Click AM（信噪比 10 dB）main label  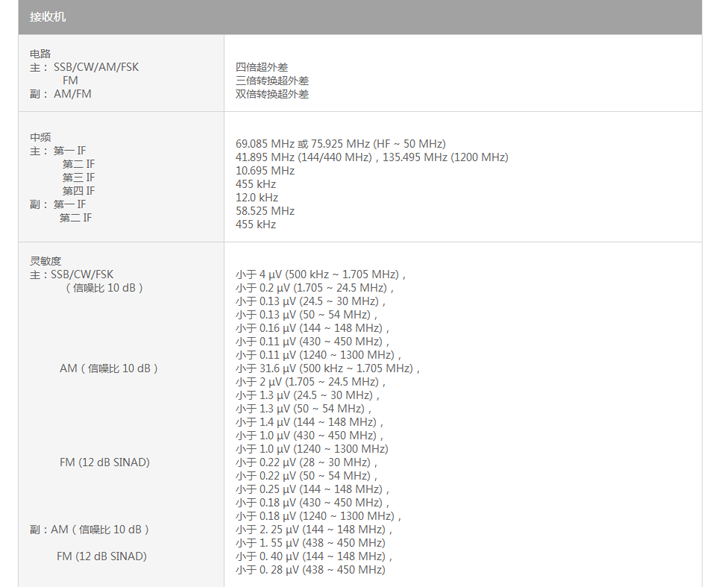(x=109, y=368)
